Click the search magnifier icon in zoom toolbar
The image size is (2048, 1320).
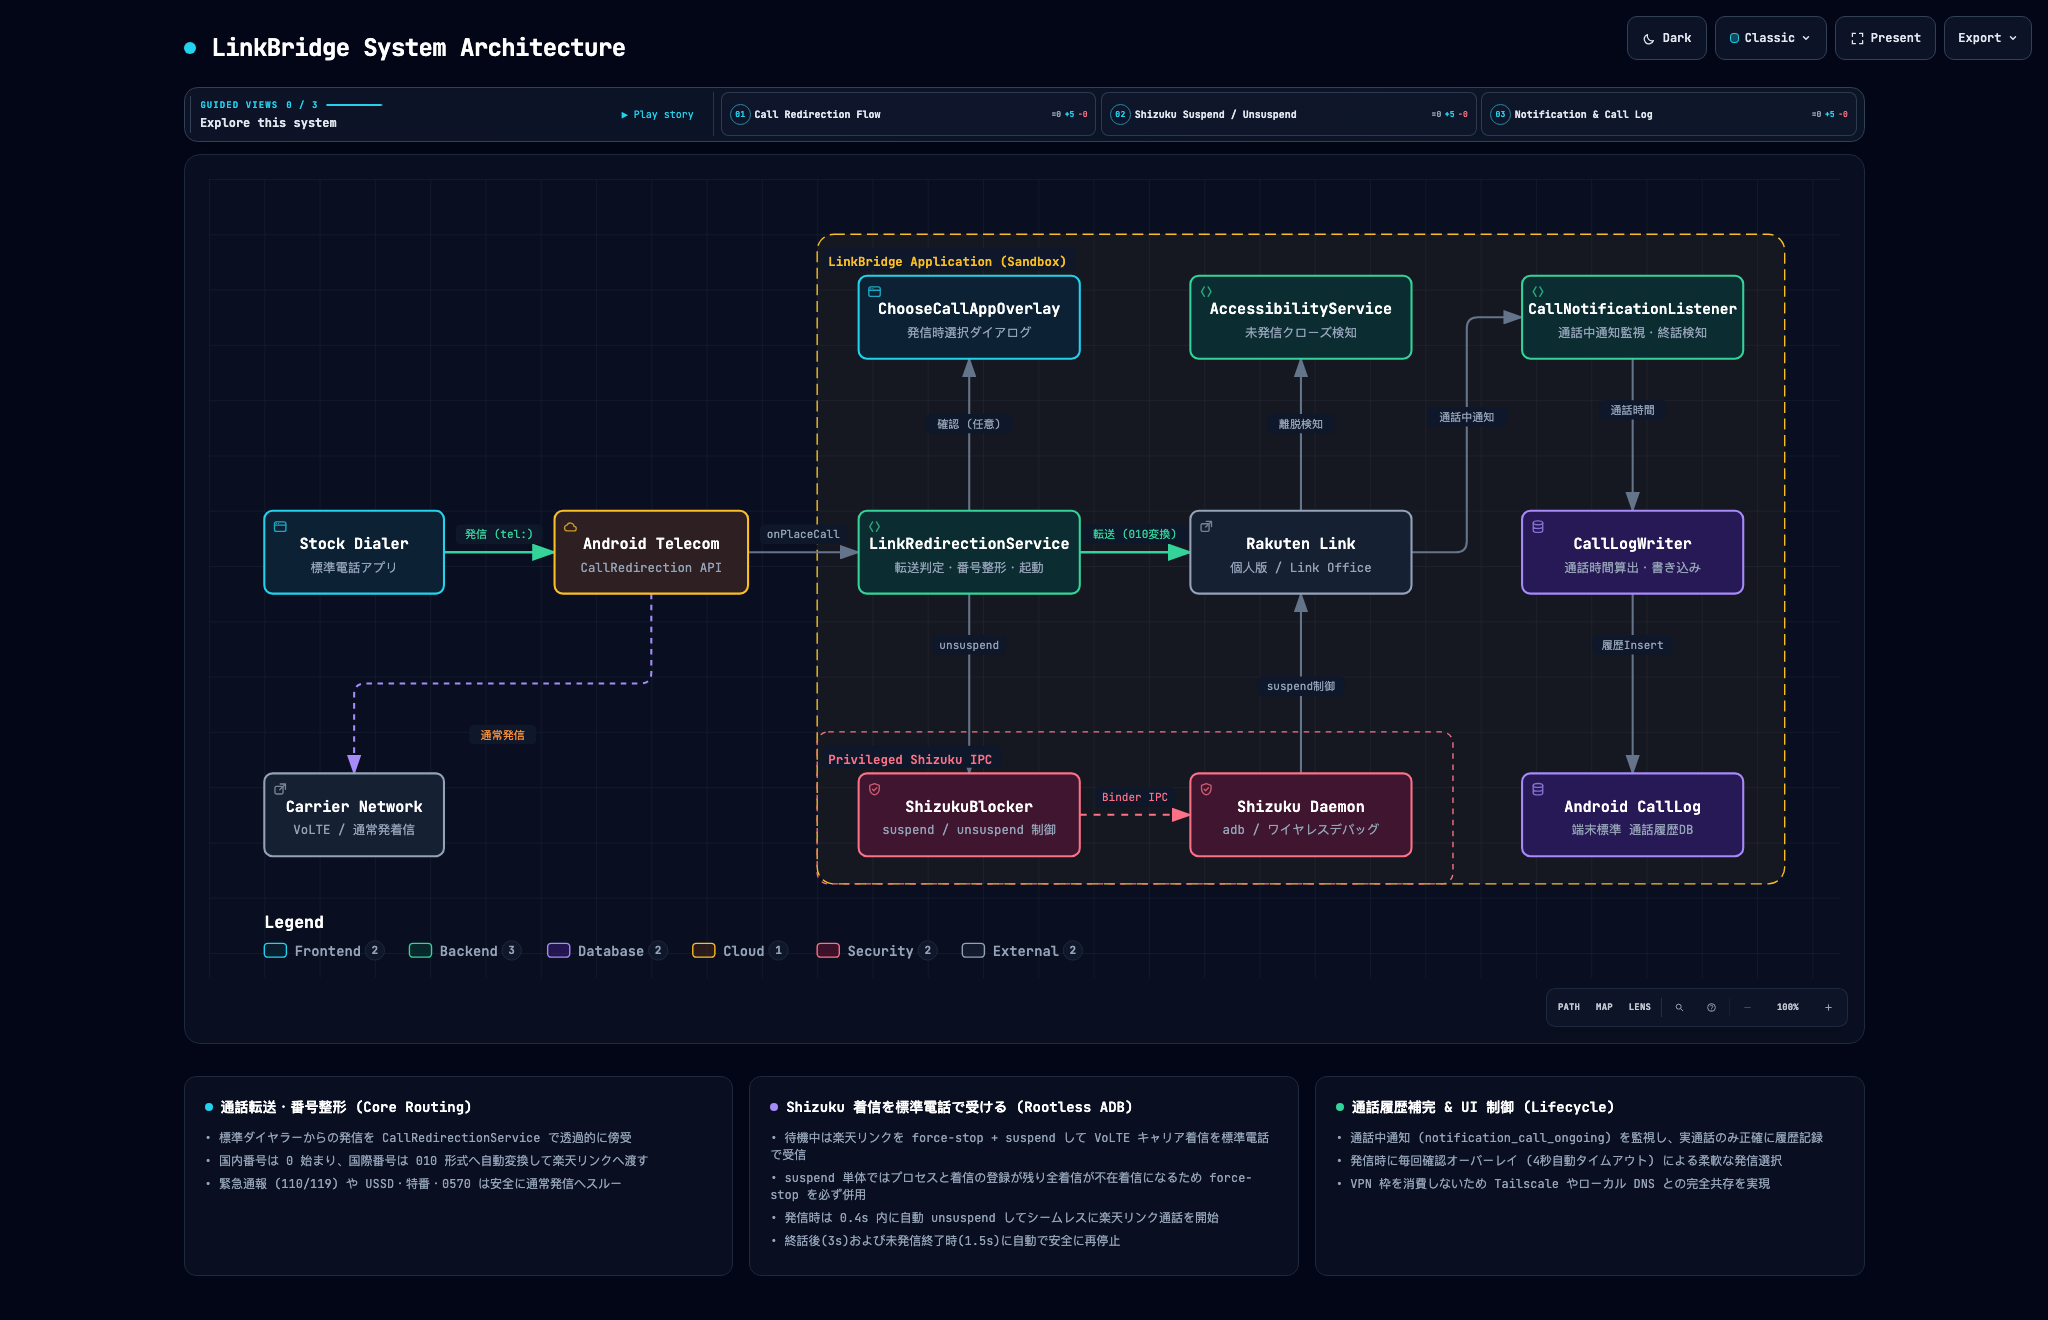[x=1679, y=1007]
